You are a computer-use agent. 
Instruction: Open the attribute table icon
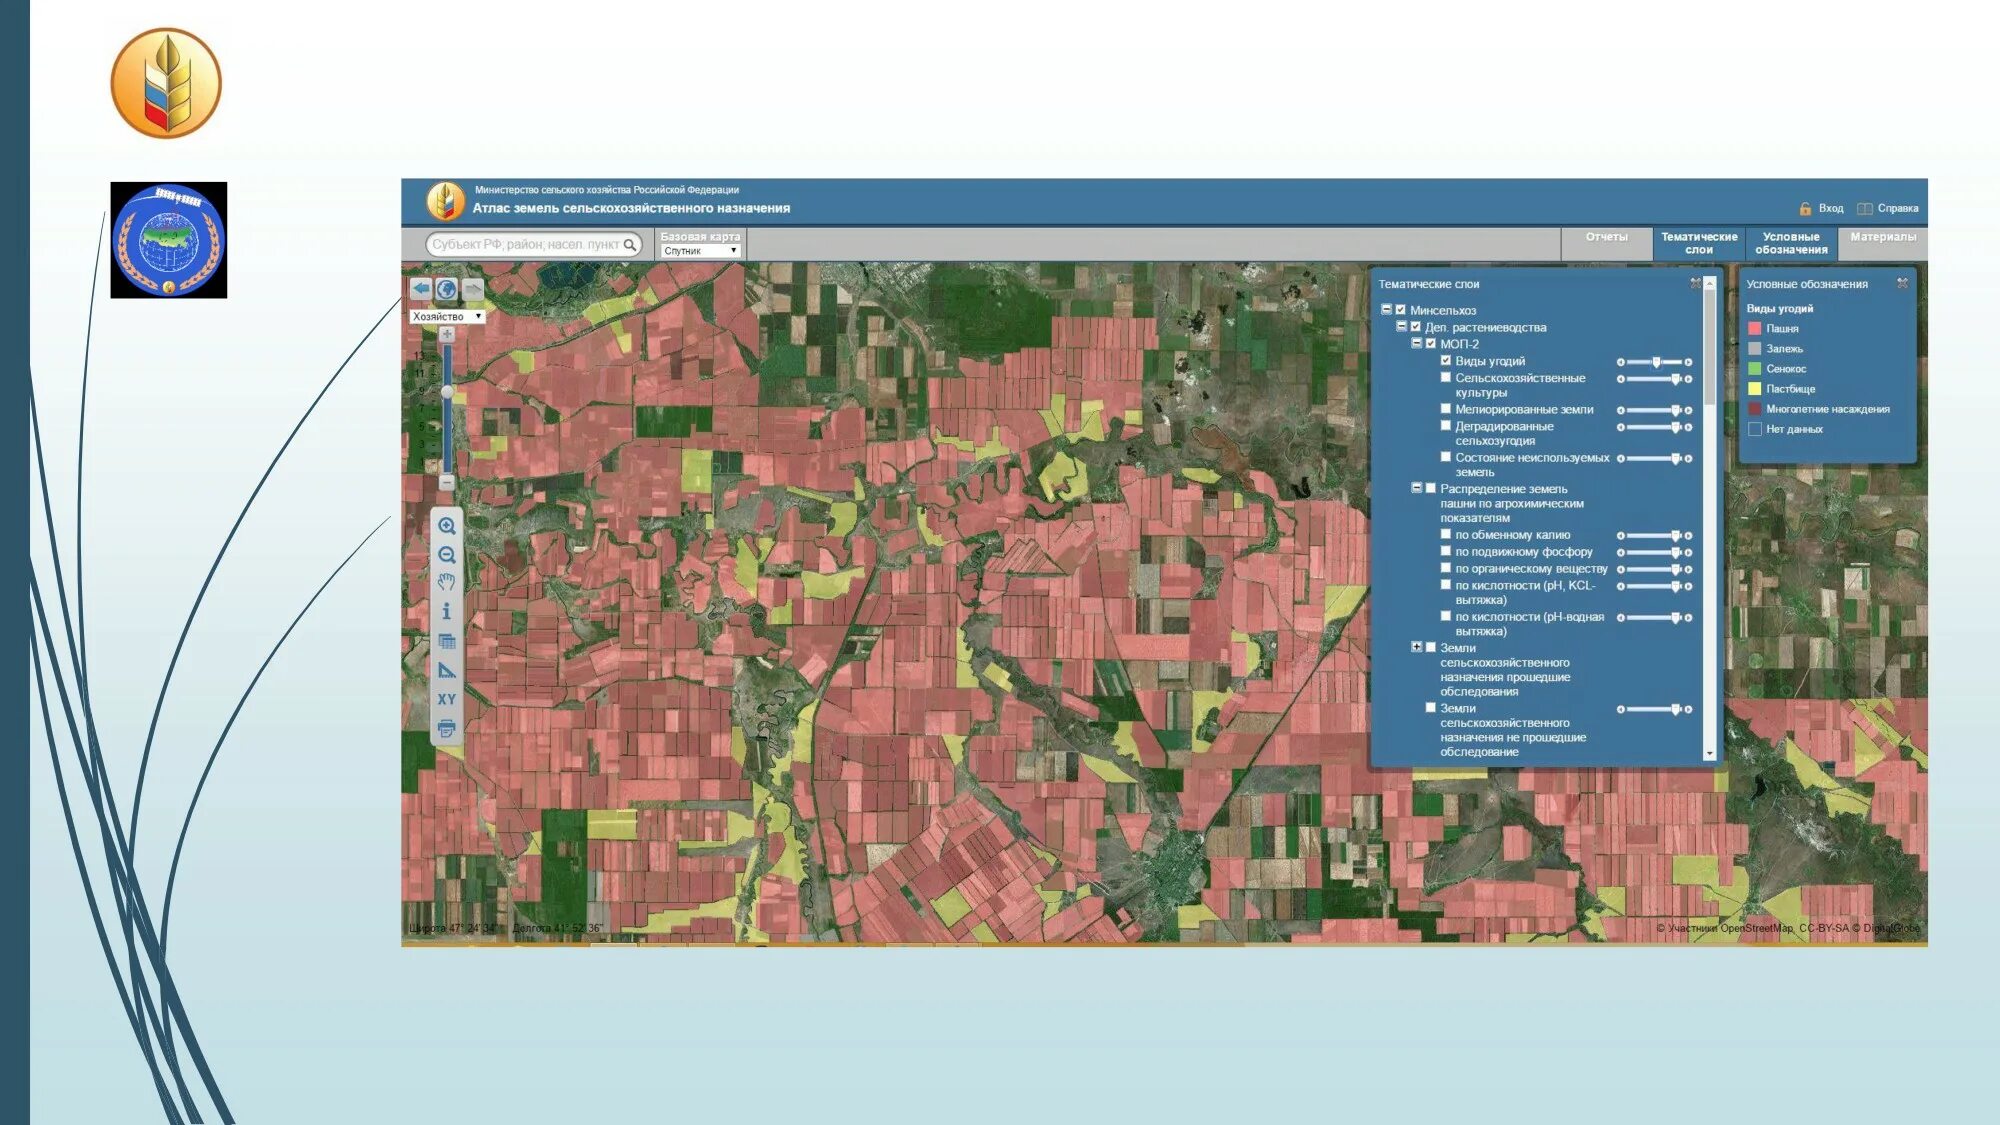[447, 641]
